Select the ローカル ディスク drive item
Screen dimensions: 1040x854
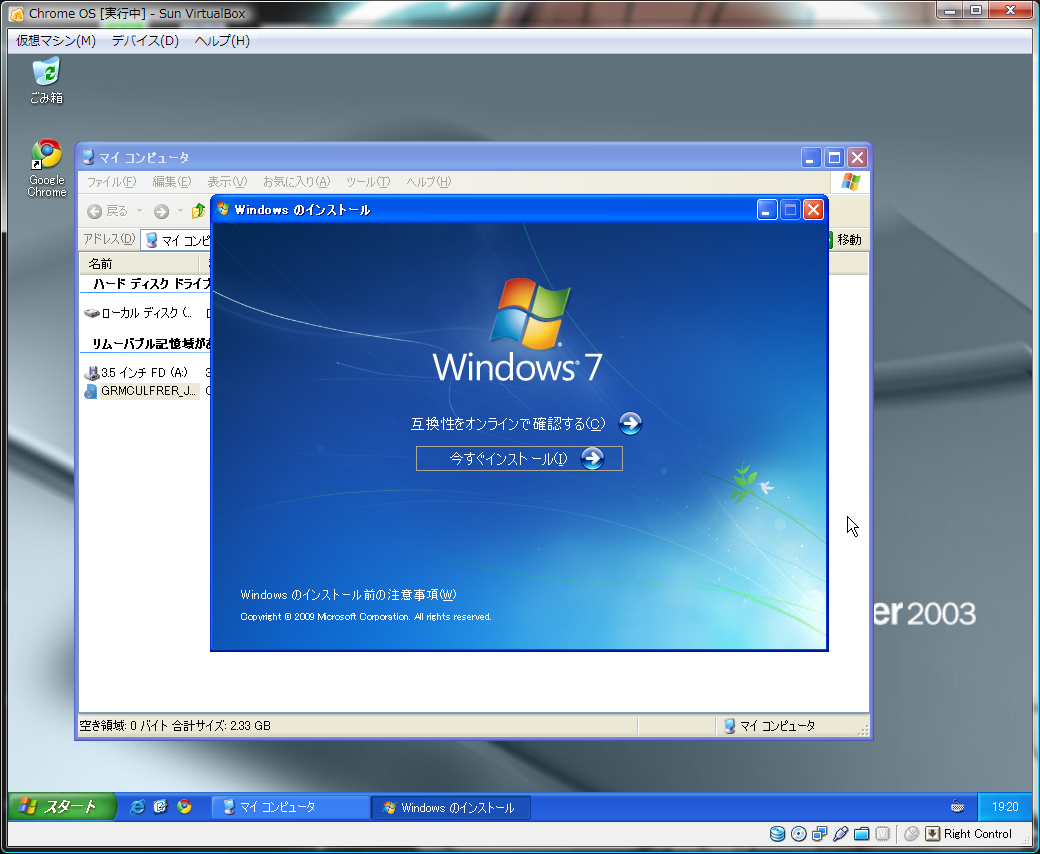pyautogui.click(x=138, y=312)
